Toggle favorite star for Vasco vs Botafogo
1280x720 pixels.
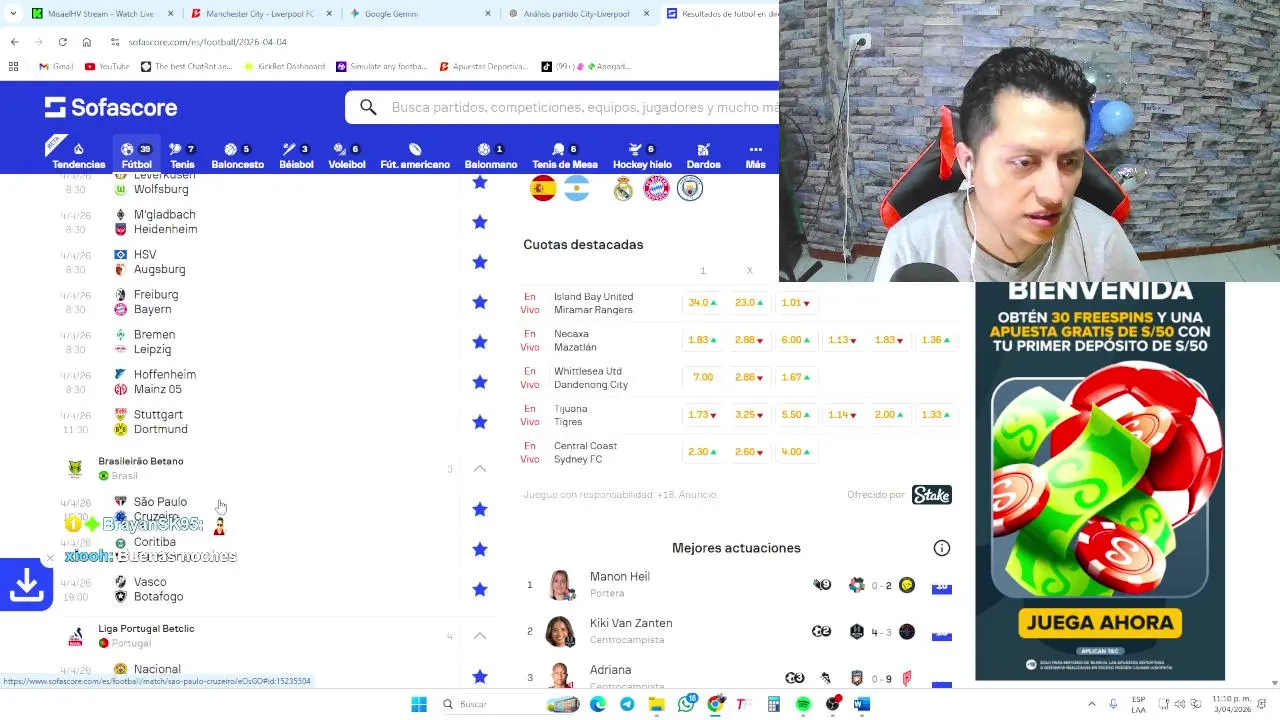(480, 589)
